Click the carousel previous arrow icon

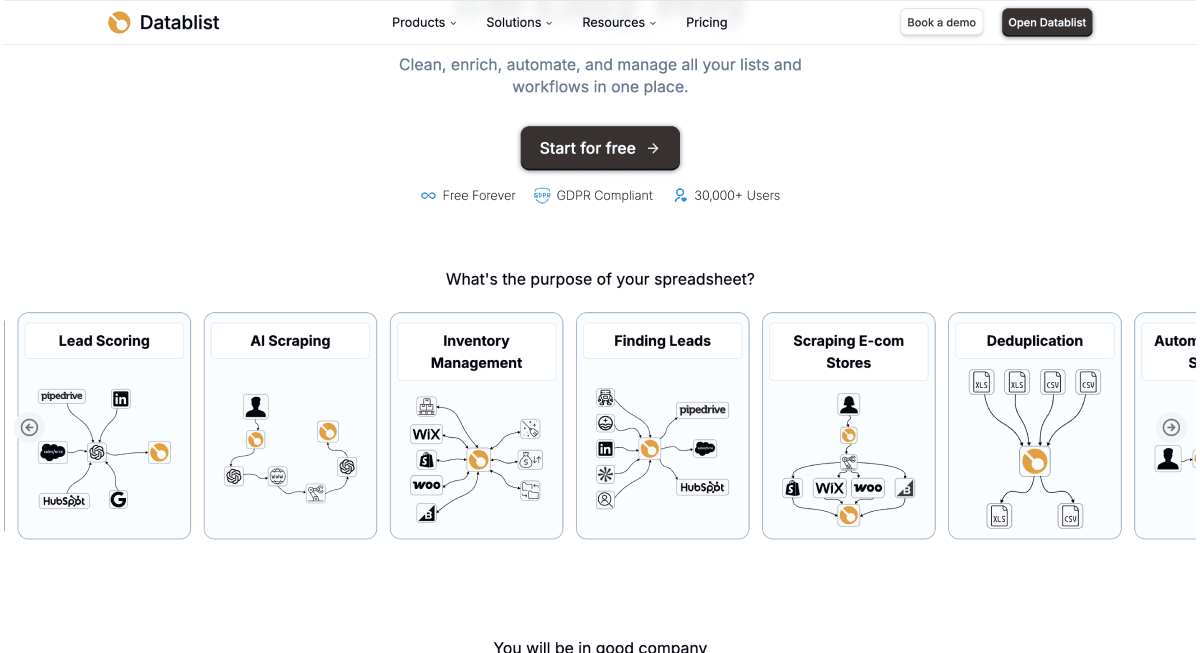(x=29, y=427)
